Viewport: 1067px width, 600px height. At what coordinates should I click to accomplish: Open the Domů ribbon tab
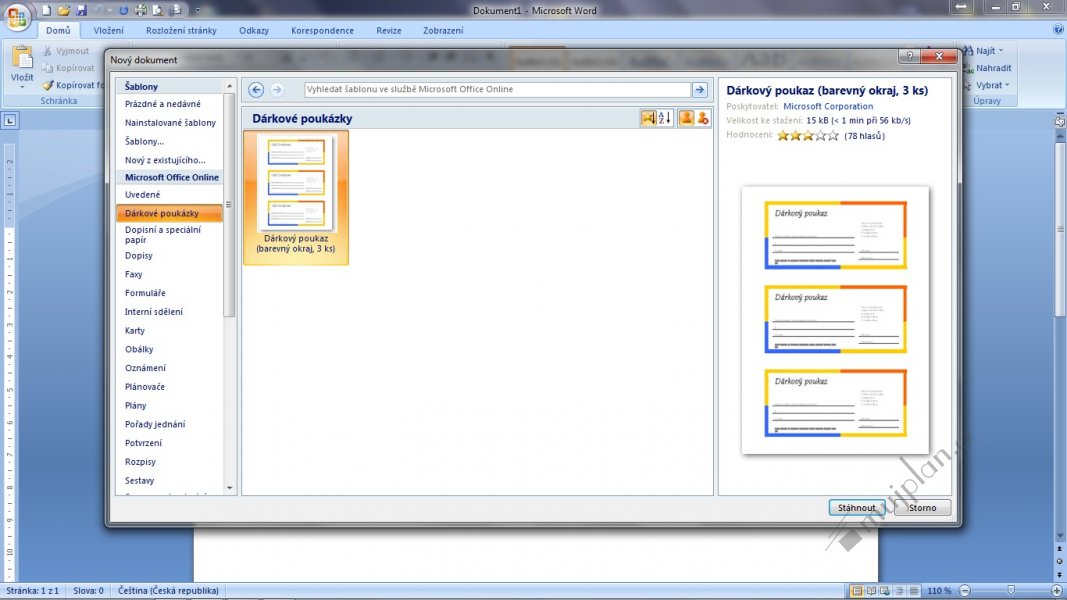click(58, 31)
